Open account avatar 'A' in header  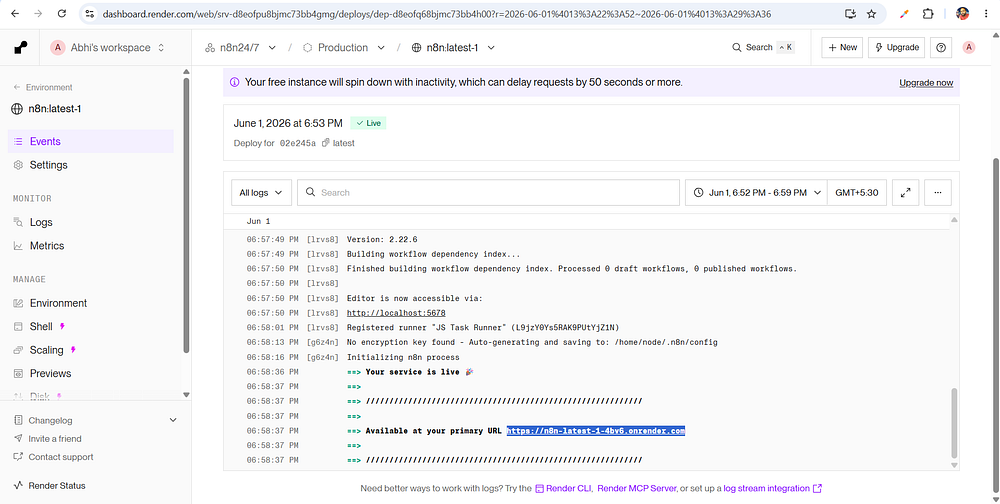969,47
